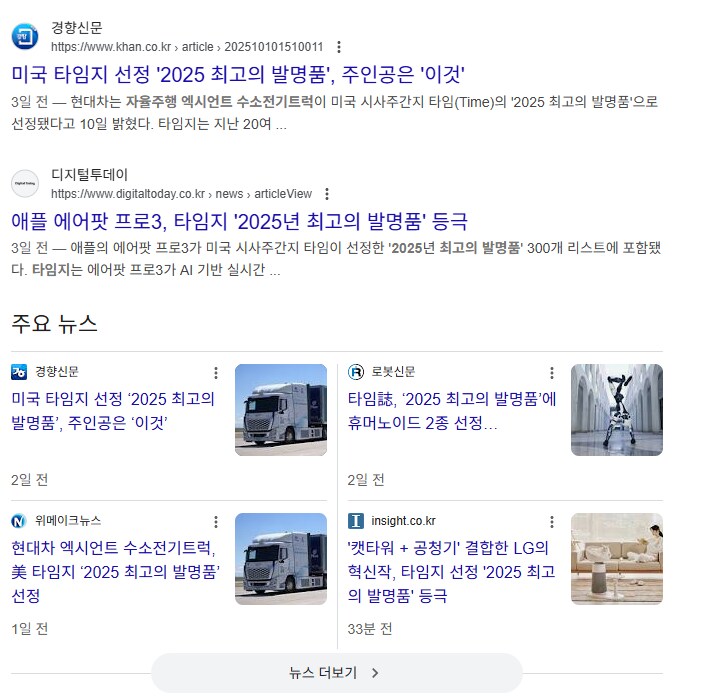Click the 로봇신문 source logo

(x=356, y=372)
